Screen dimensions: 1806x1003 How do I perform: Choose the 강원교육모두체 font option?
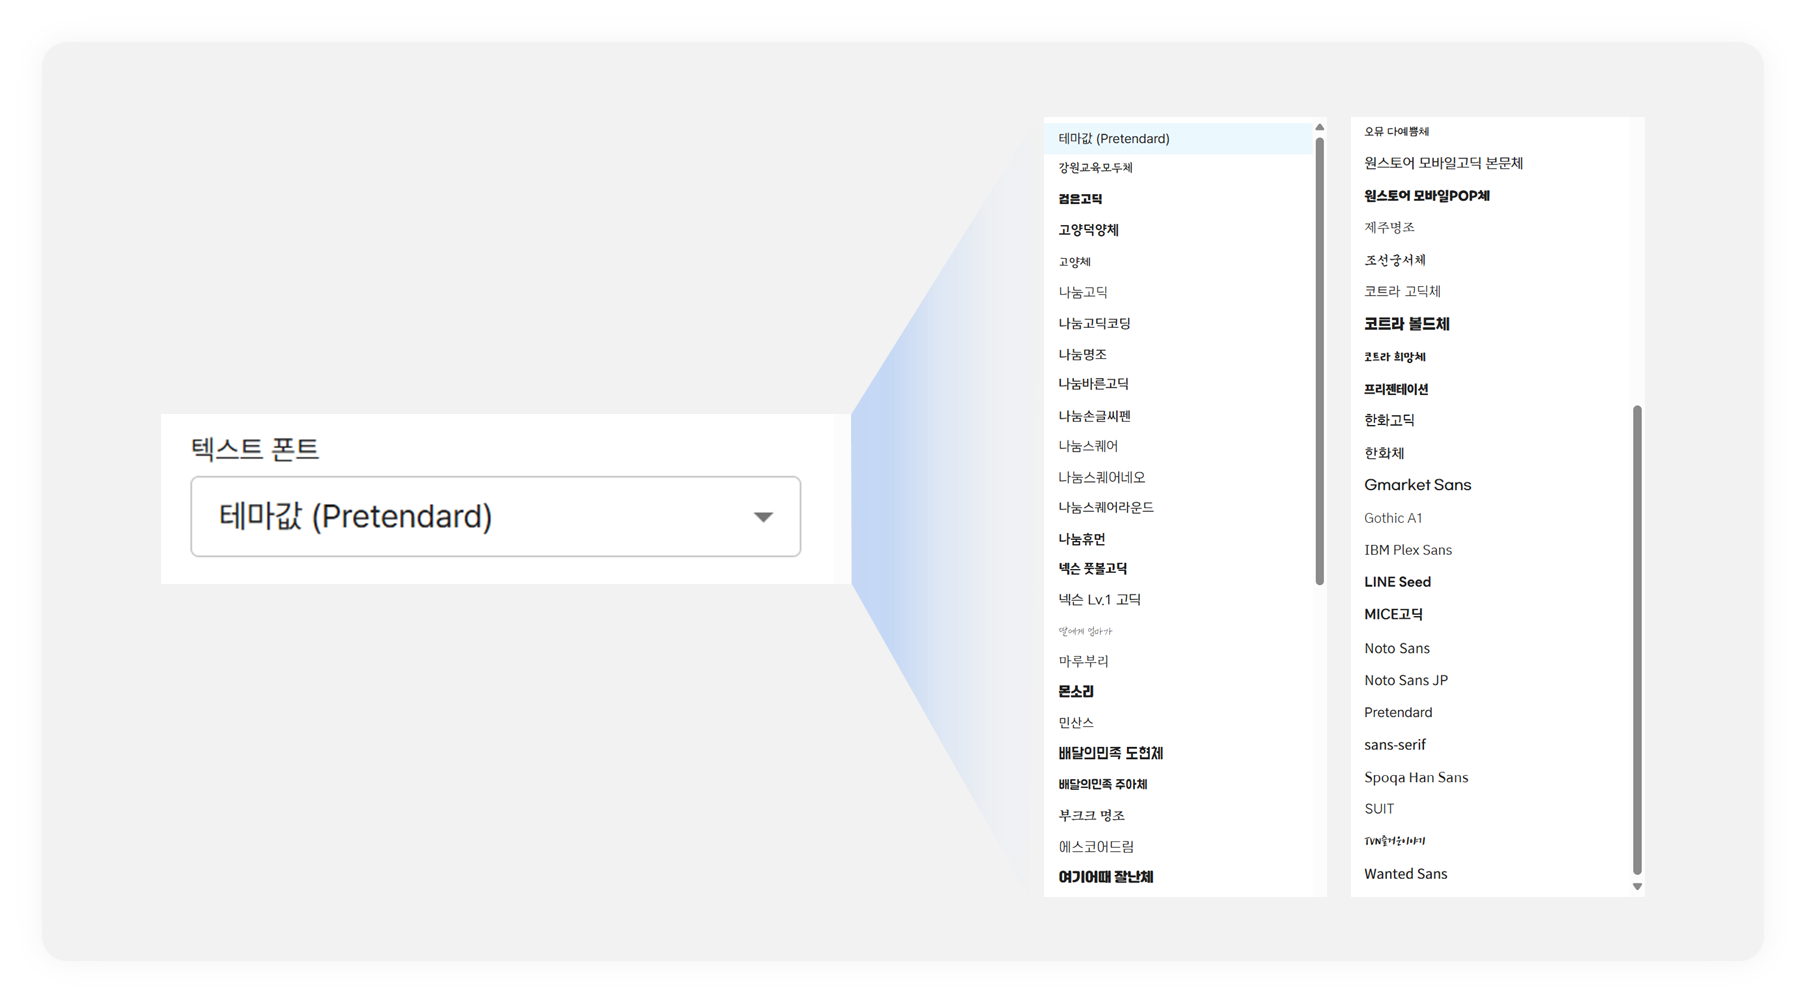point(1095,168)
